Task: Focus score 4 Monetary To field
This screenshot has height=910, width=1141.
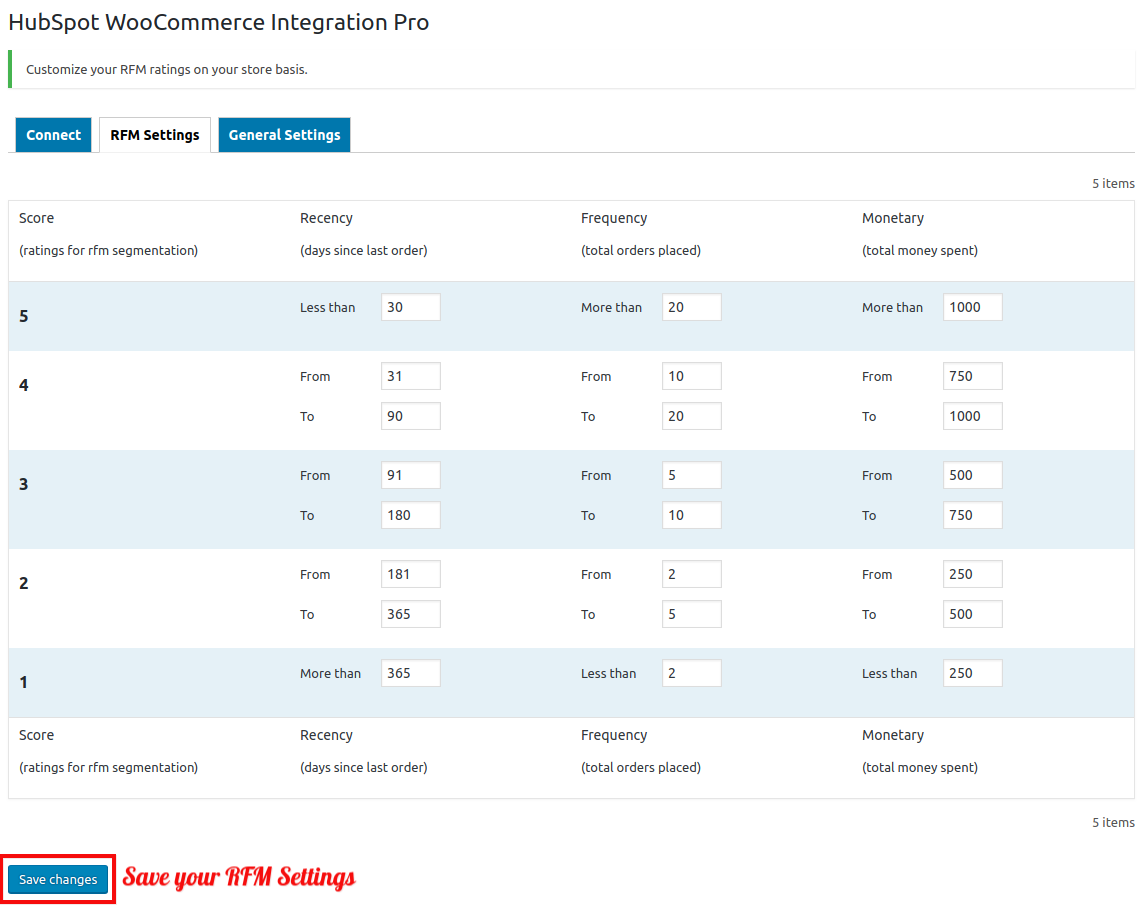Action: pos(972,416)
